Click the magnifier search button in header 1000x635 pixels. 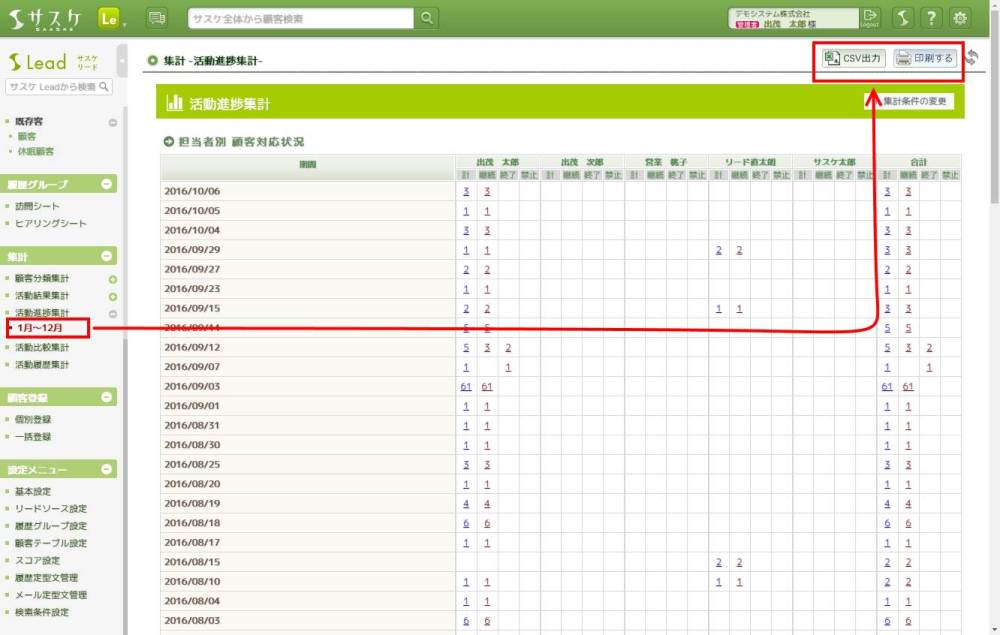point(427,18)
